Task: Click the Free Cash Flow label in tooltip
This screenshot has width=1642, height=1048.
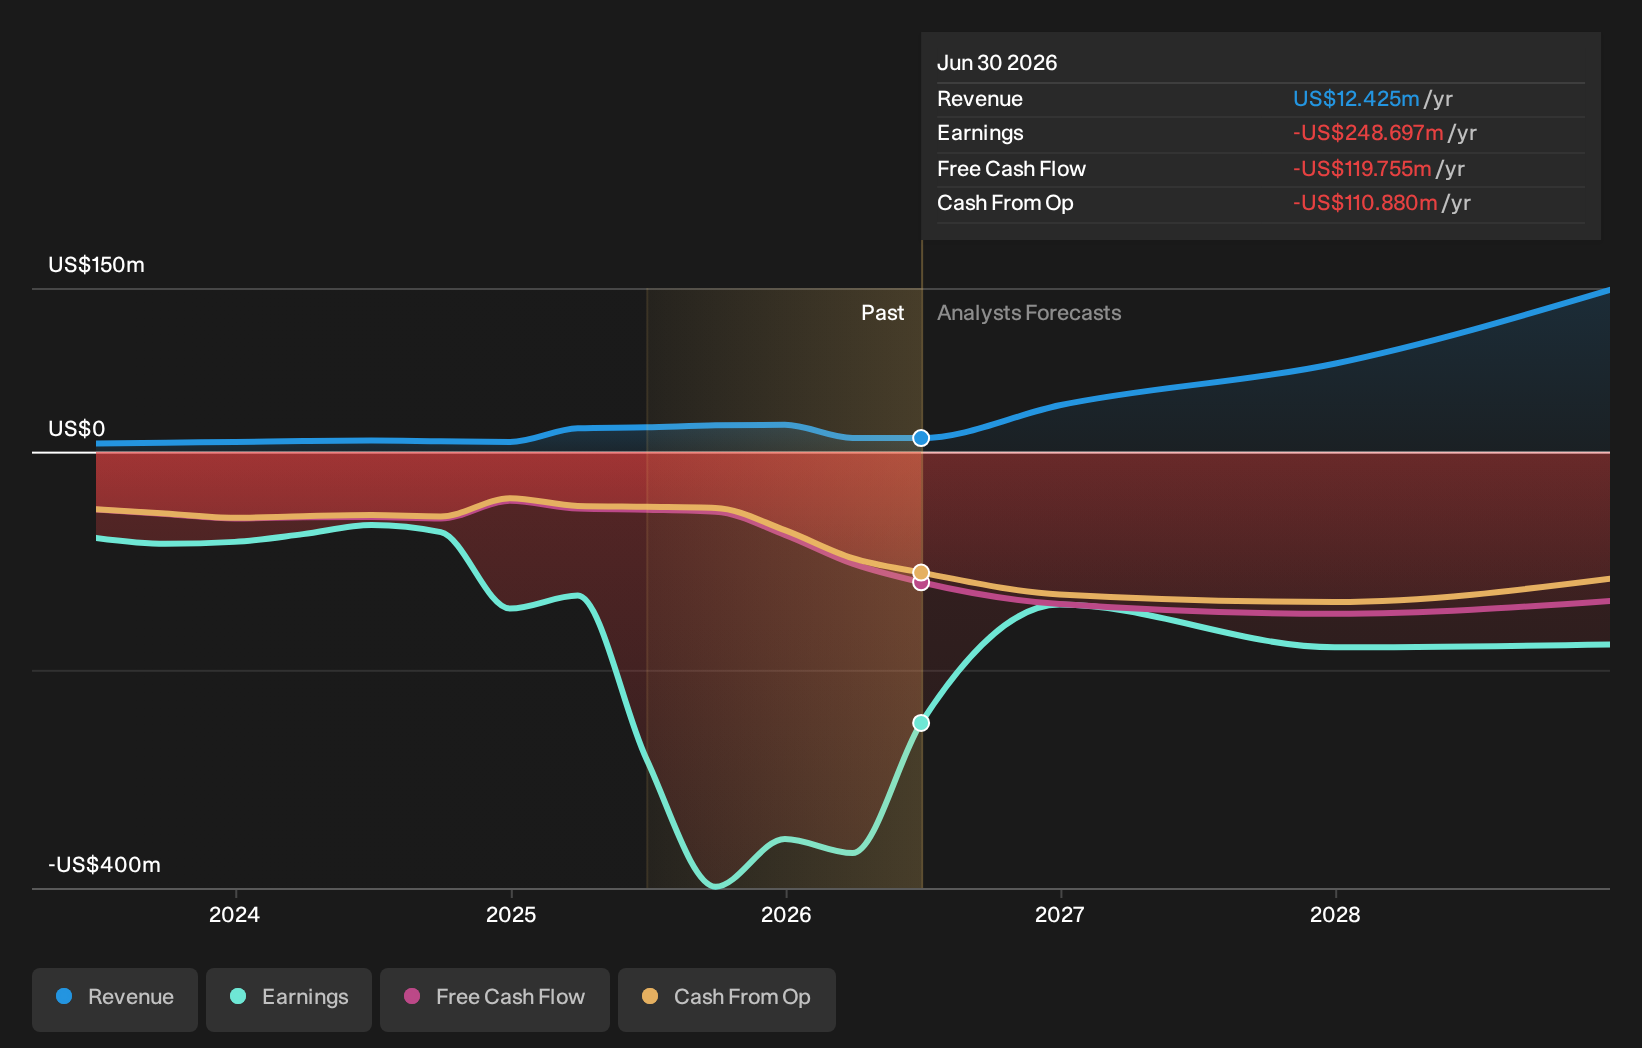Action: click(x=1011, y=169)
